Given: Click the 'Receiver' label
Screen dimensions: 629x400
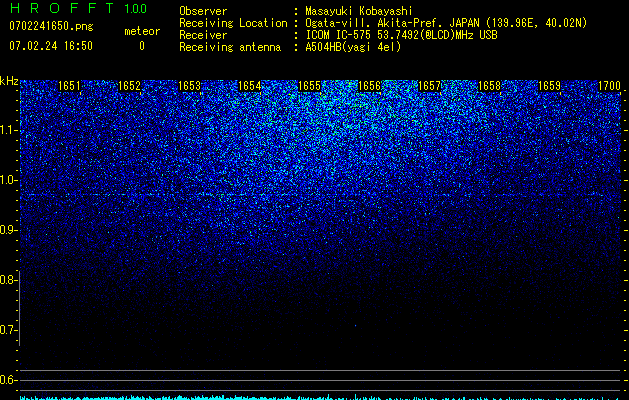Looking at the screenshot, I should 203,35.
